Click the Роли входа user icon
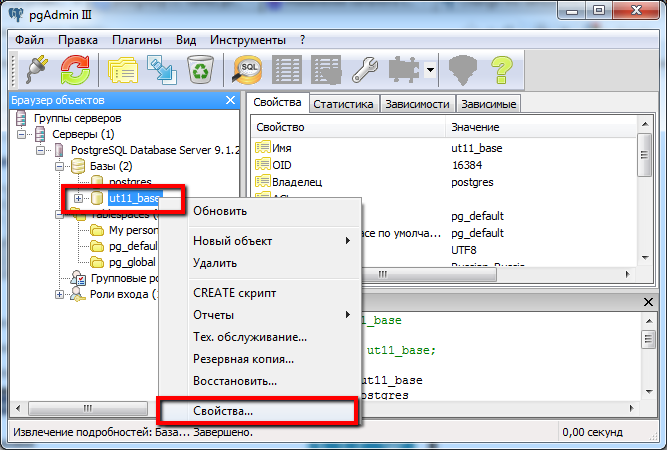 (78, 294)
